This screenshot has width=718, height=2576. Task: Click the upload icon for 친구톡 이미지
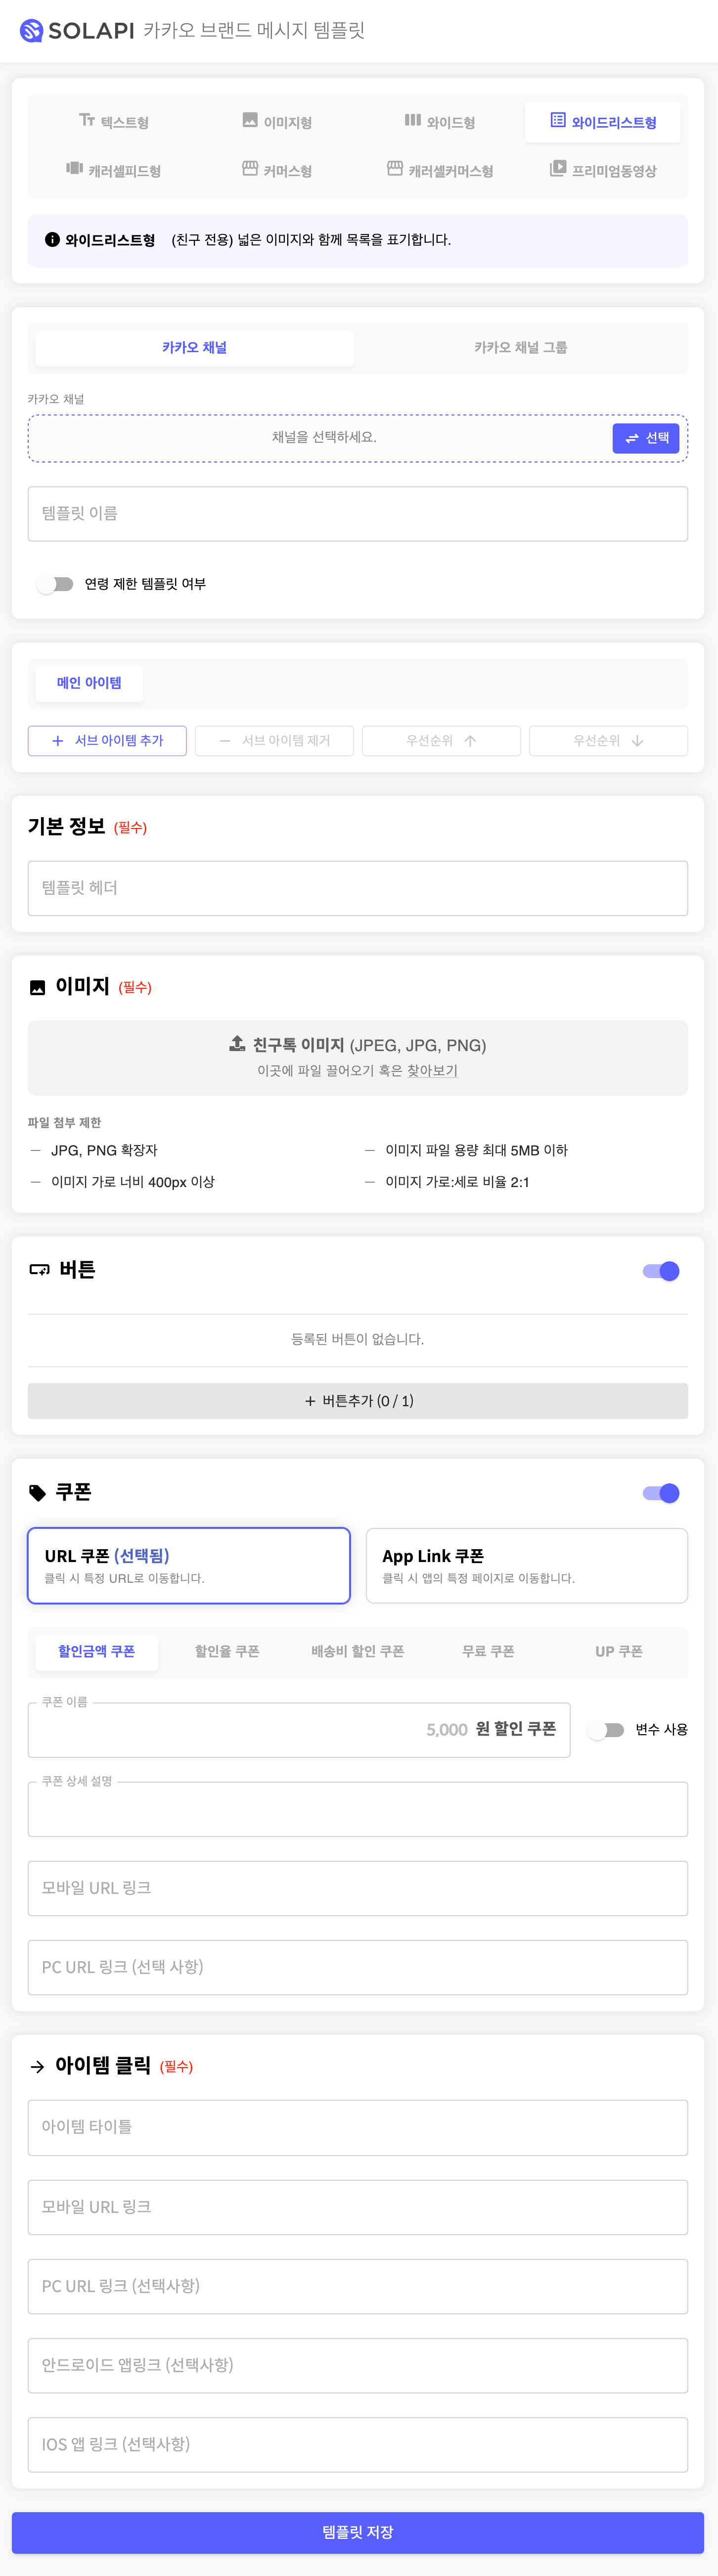[237, 1043]
